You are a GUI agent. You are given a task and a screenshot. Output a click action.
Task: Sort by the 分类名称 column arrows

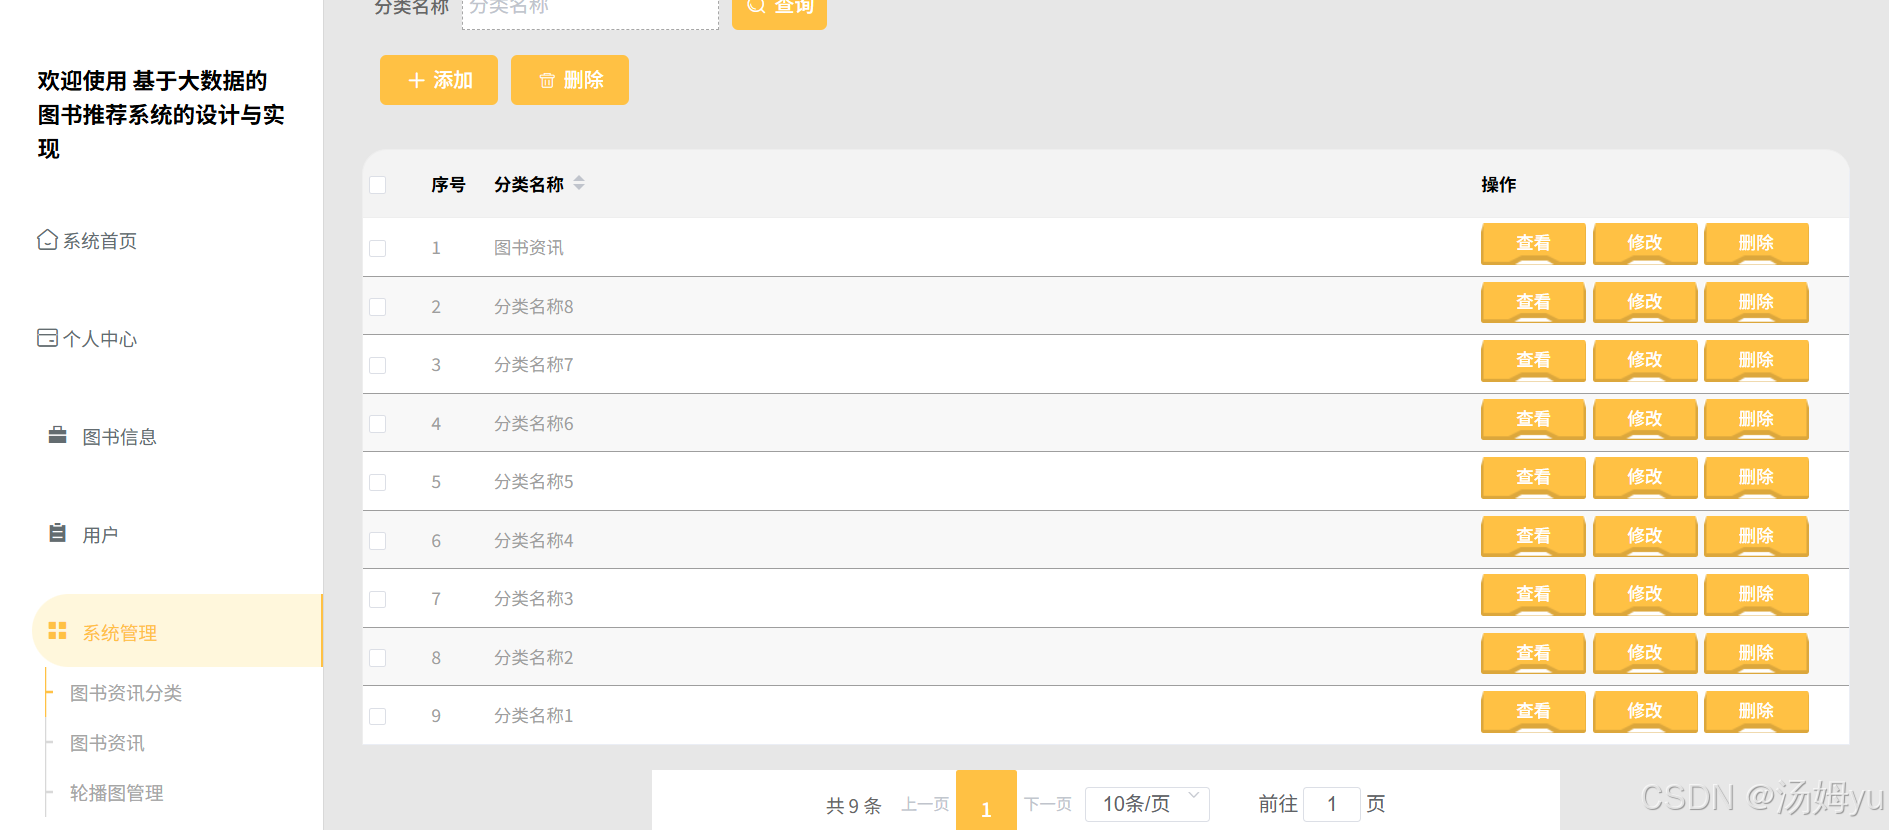coord(579,183)
